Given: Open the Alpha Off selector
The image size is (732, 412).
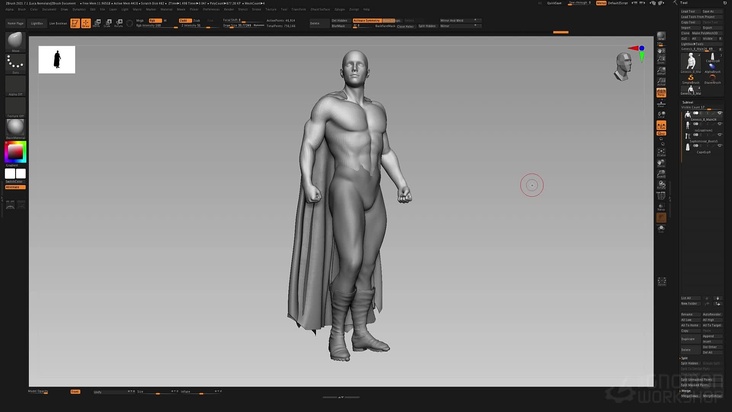Looking at the screenshot, I should point(15,85).
